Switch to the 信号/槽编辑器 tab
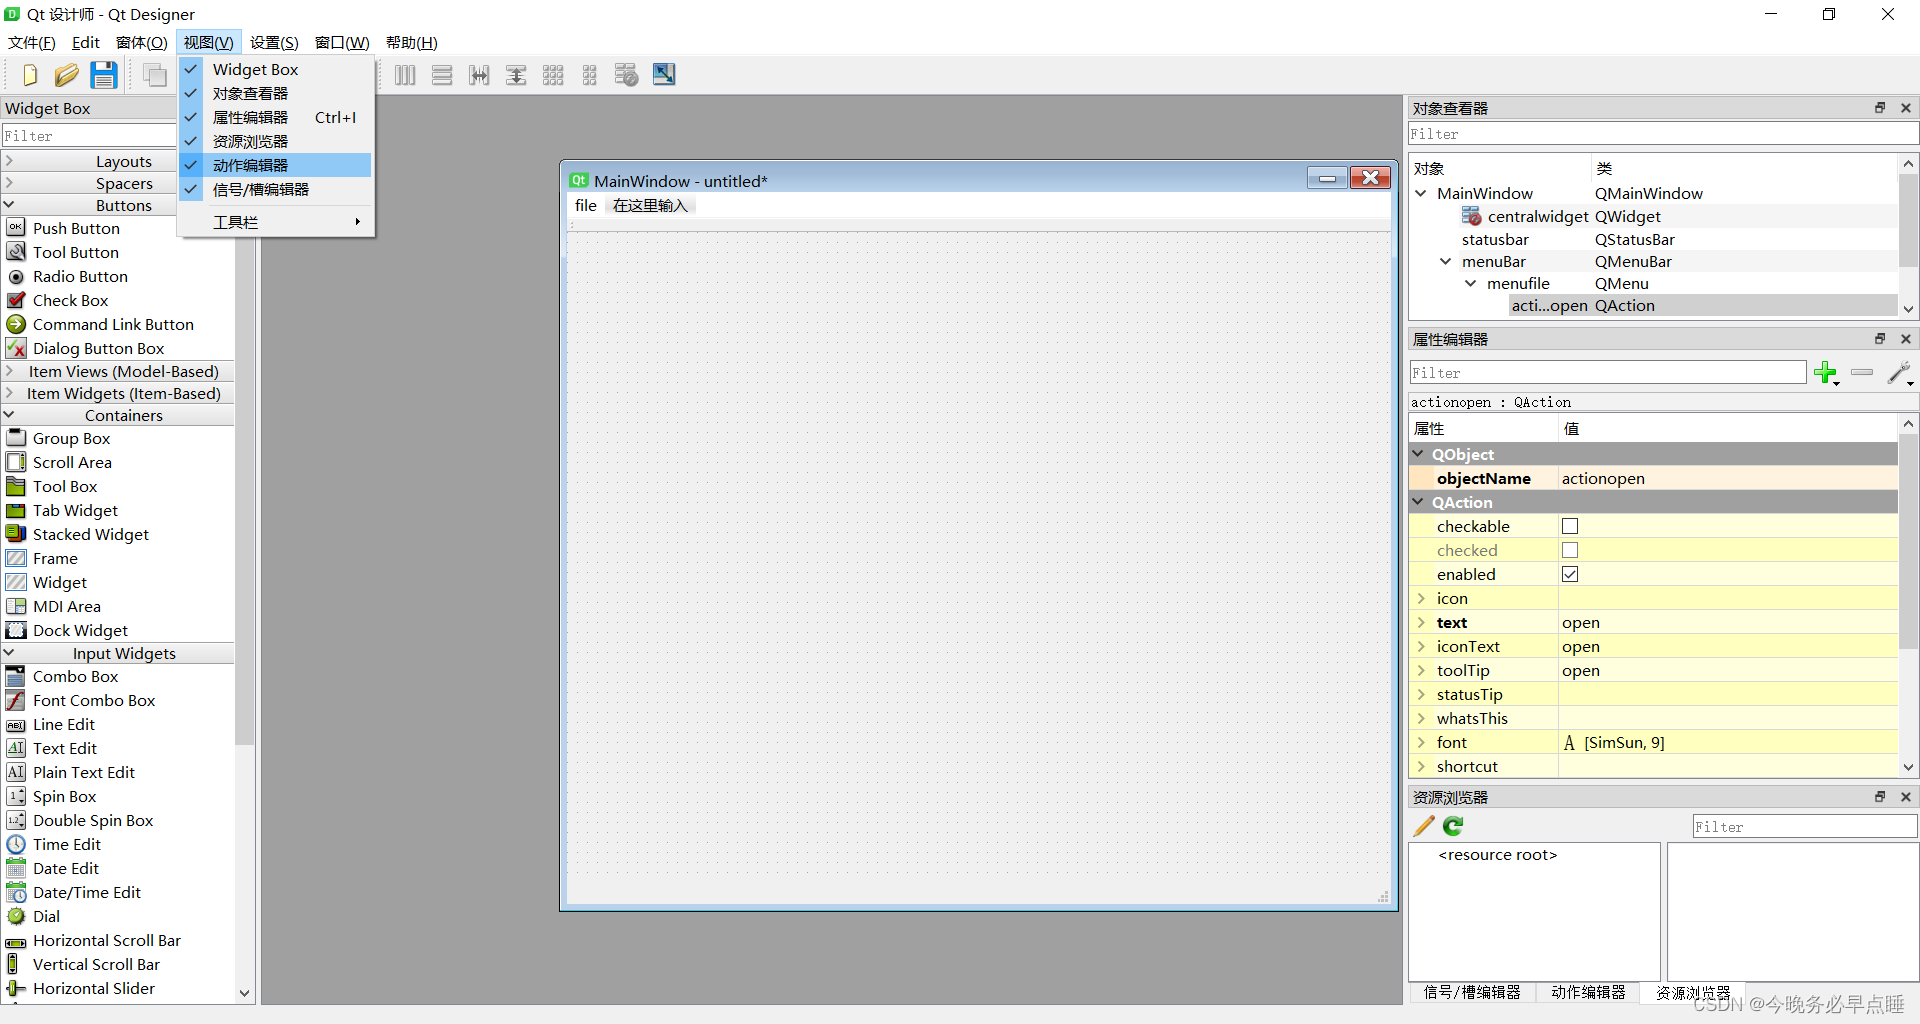This screenshot has height=1024, width=1920. point(1472,992)
